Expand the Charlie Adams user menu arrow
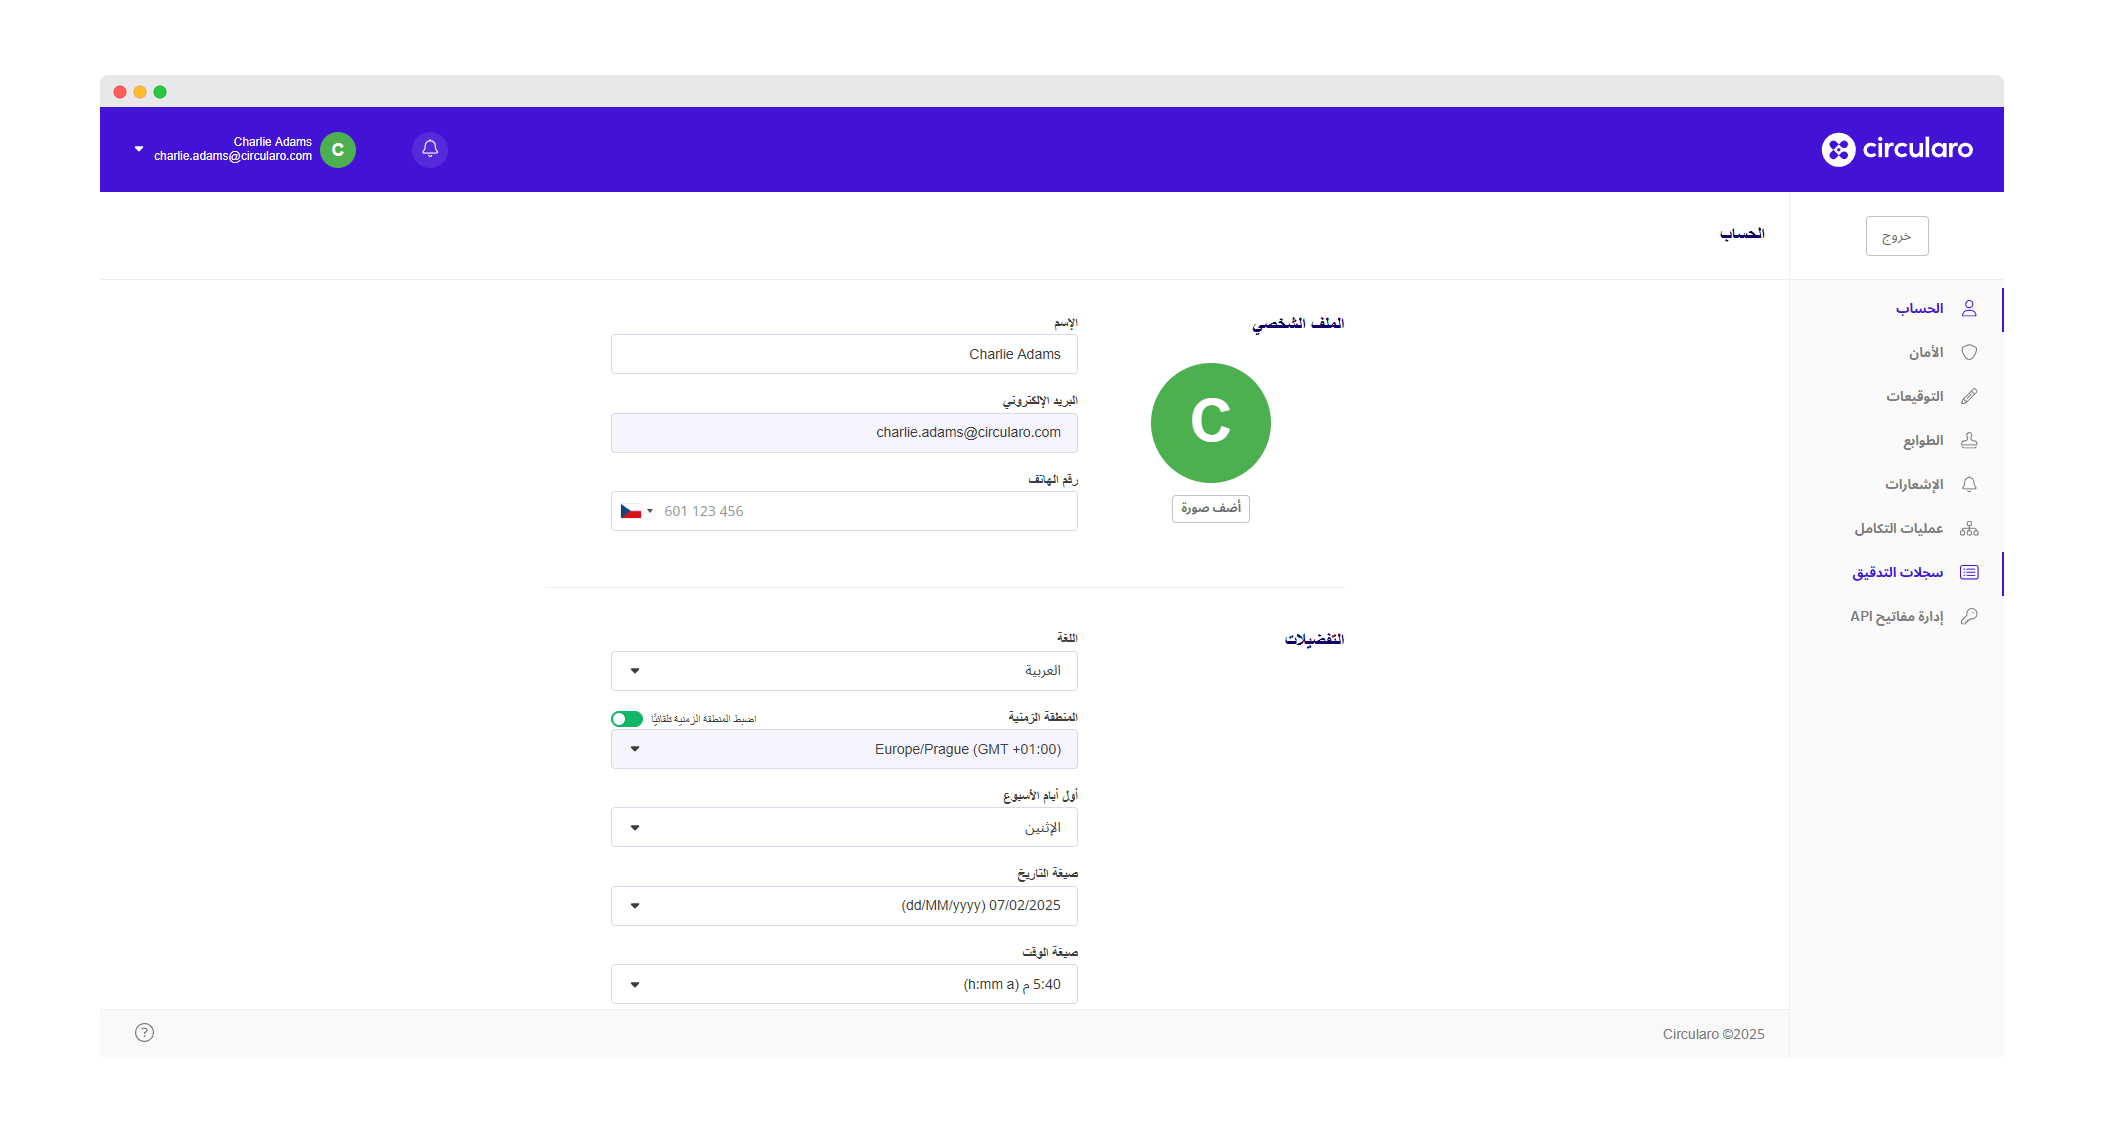Viewport: 2104px width, 1133px height. 139,149
